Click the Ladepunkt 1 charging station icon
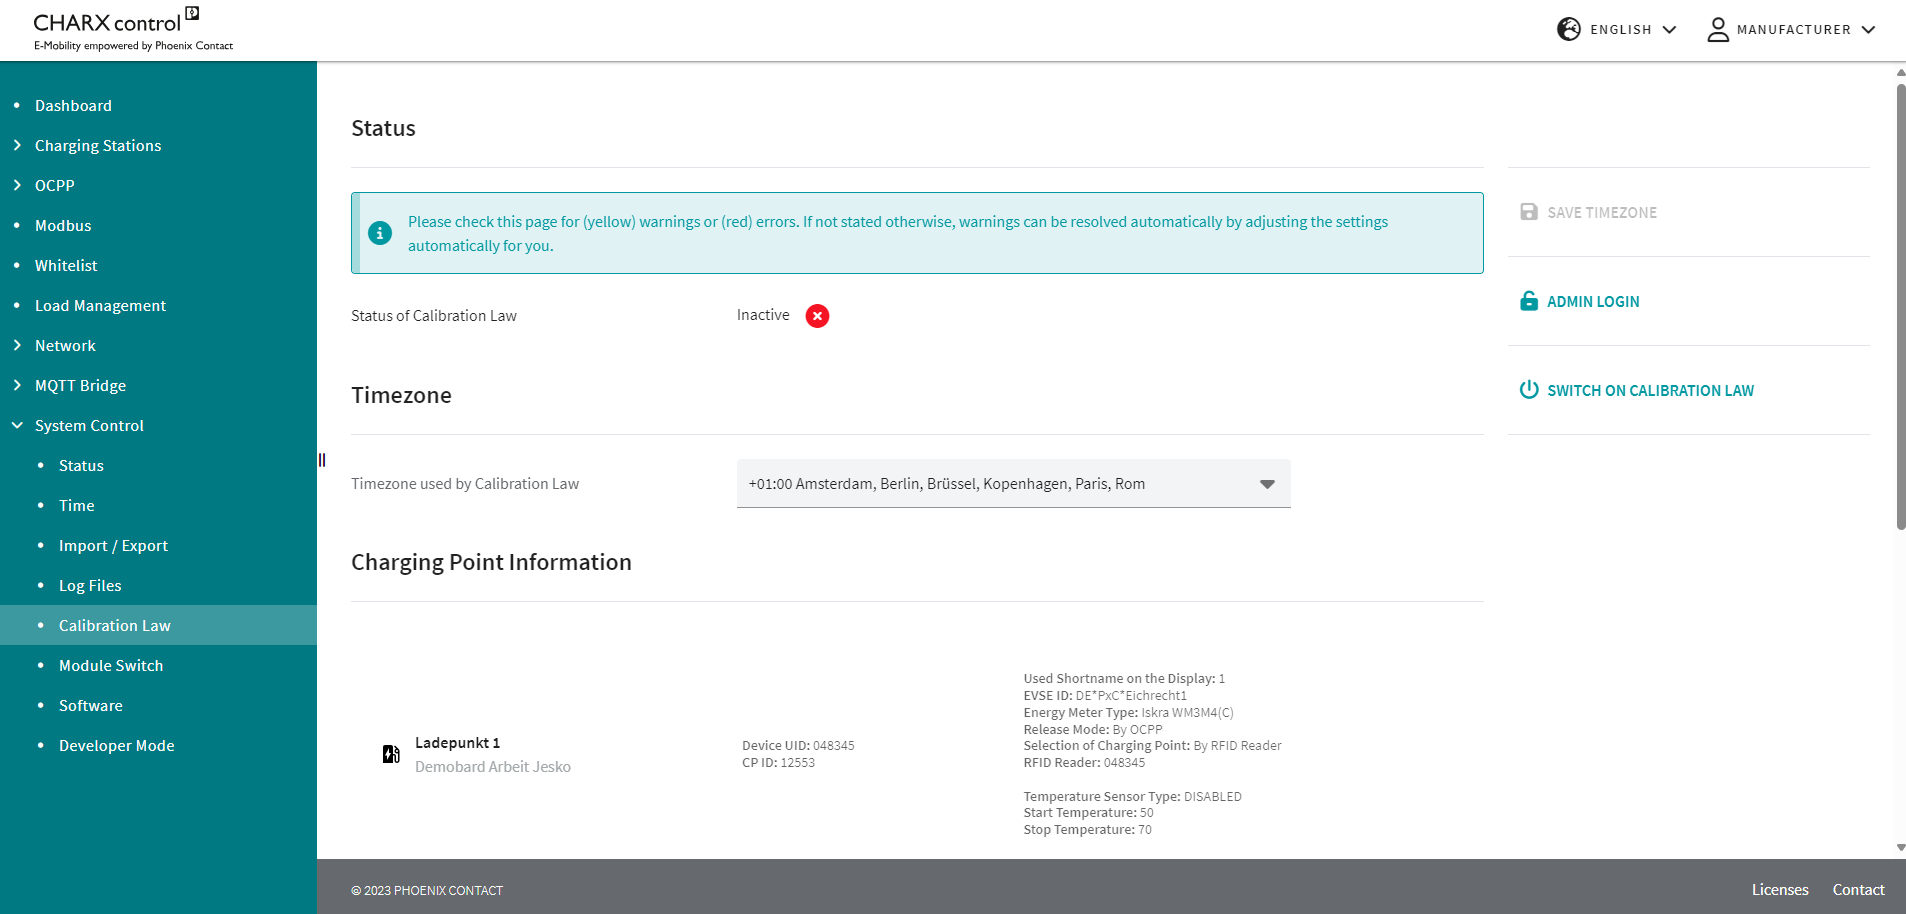1906x914 pixels. (391, 754)
